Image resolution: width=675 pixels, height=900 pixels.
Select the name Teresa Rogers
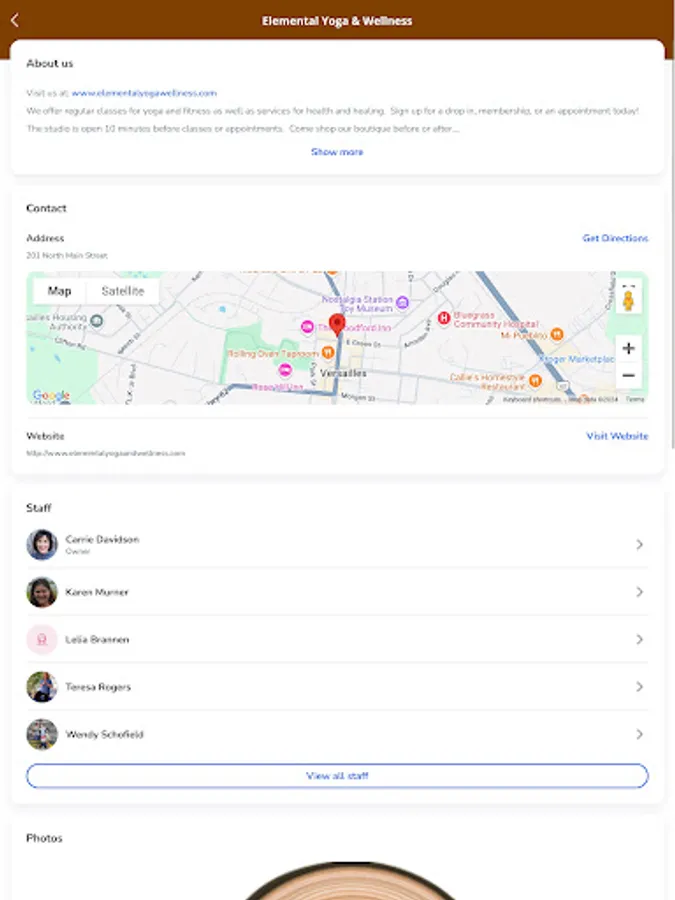pos(98,687)
